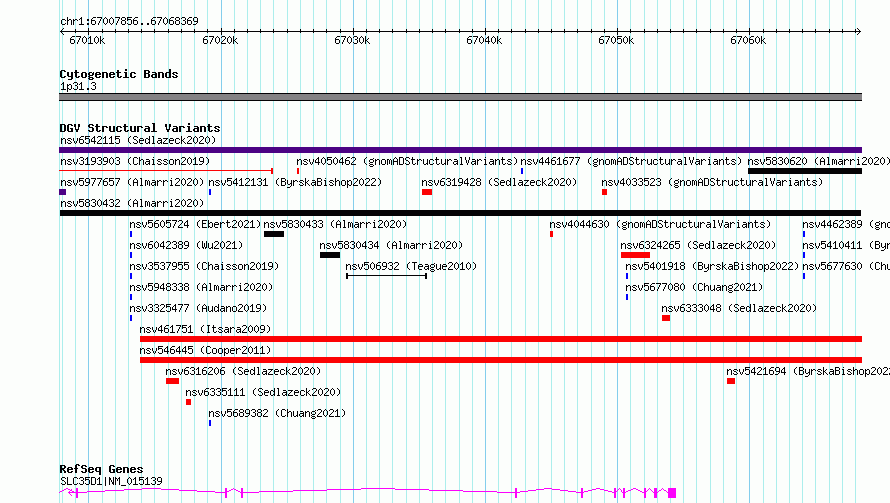
Task: Open nsv5977657 (Almarri2020) variant label
Action: click(x=132, y=182)
